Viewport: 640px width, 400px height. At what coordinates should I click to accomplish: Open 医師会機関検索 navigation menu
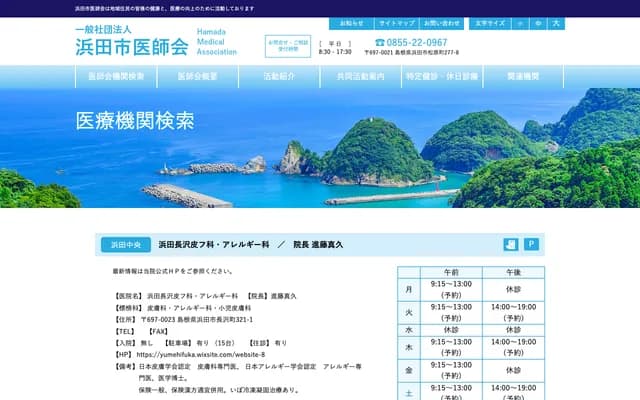(116, 77)
